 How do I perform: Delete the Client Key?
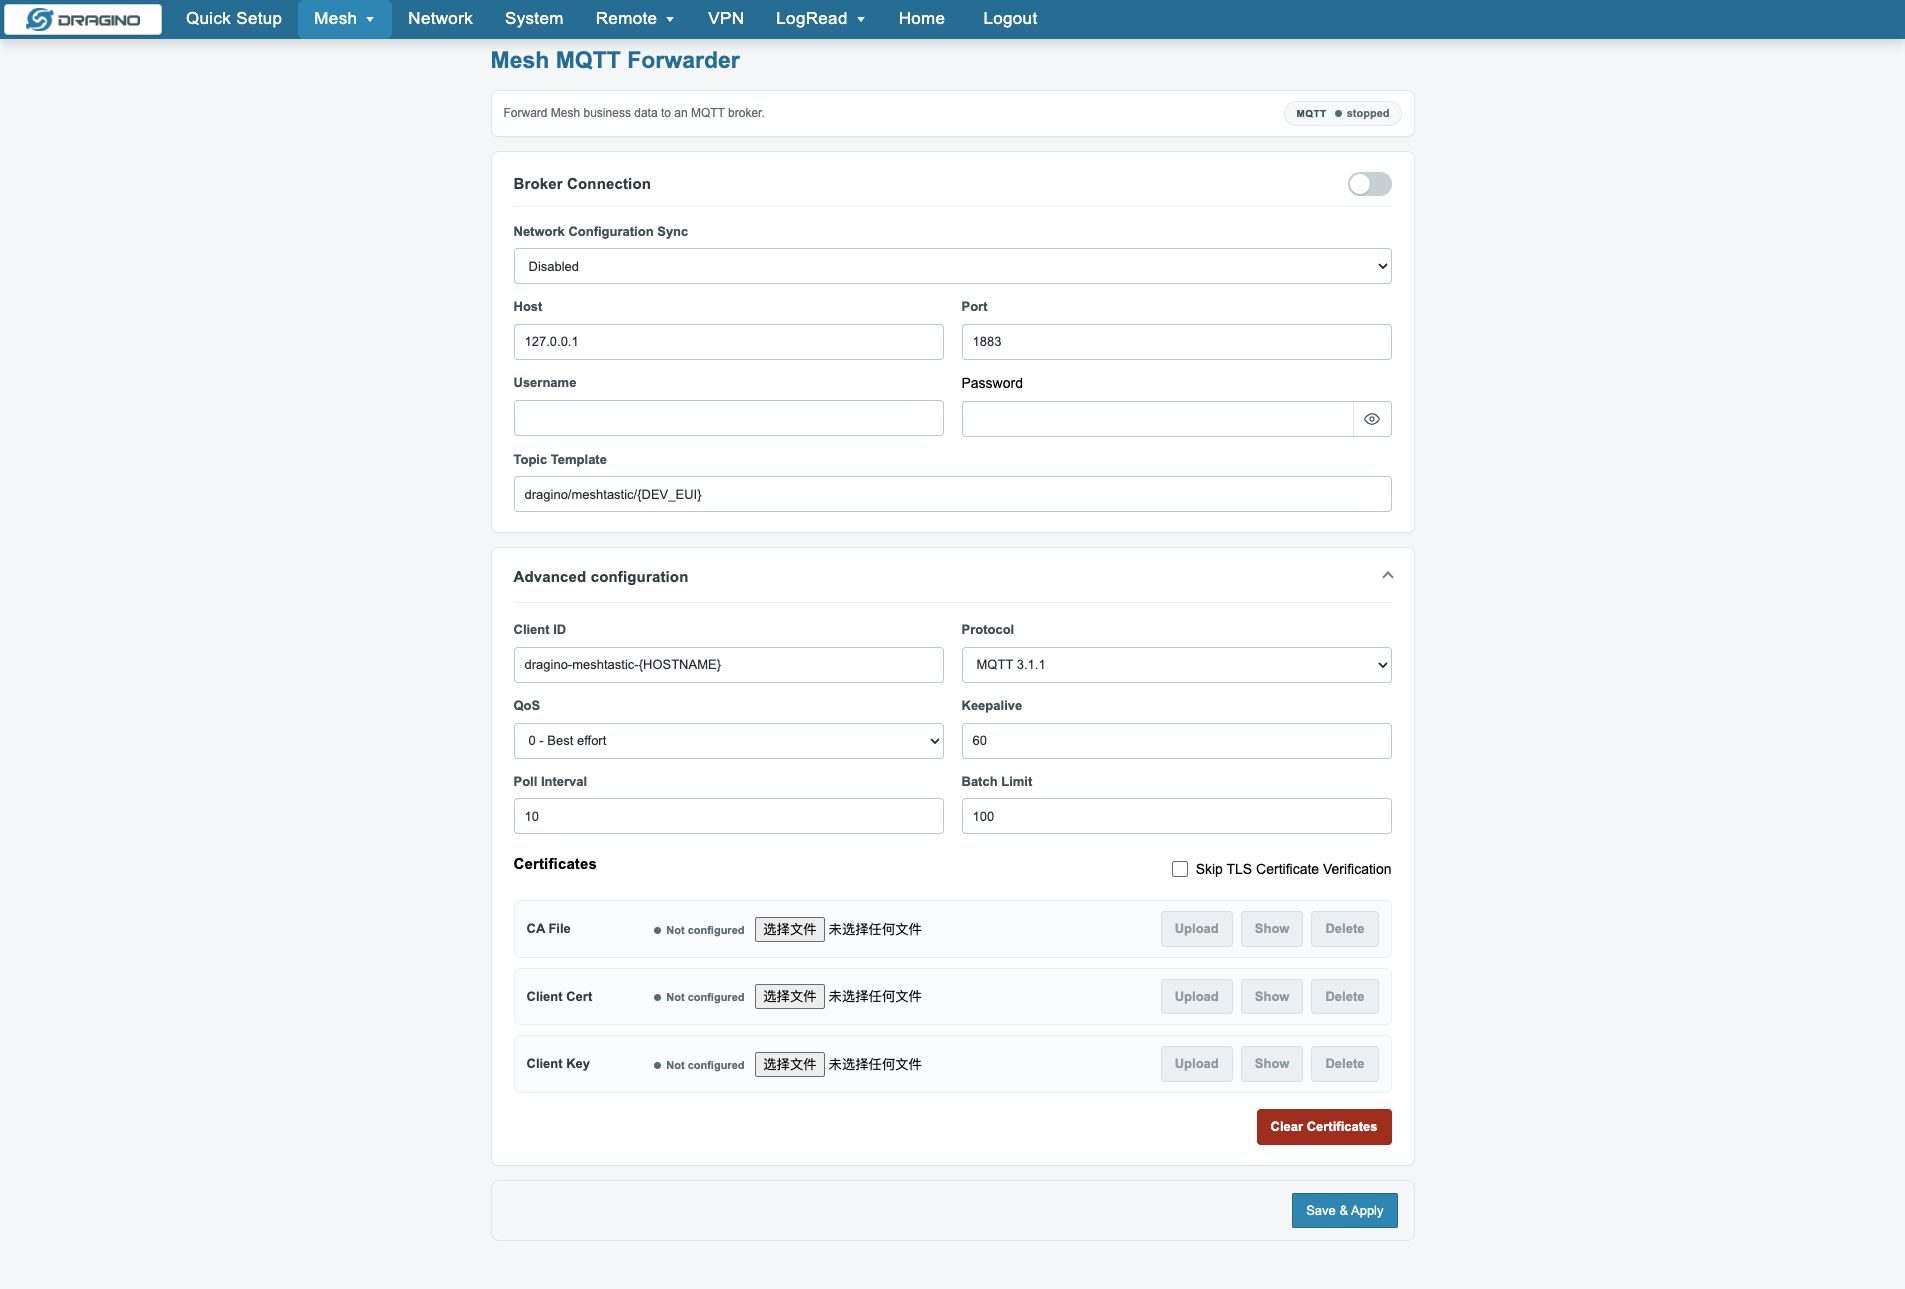[1344, 1064]
